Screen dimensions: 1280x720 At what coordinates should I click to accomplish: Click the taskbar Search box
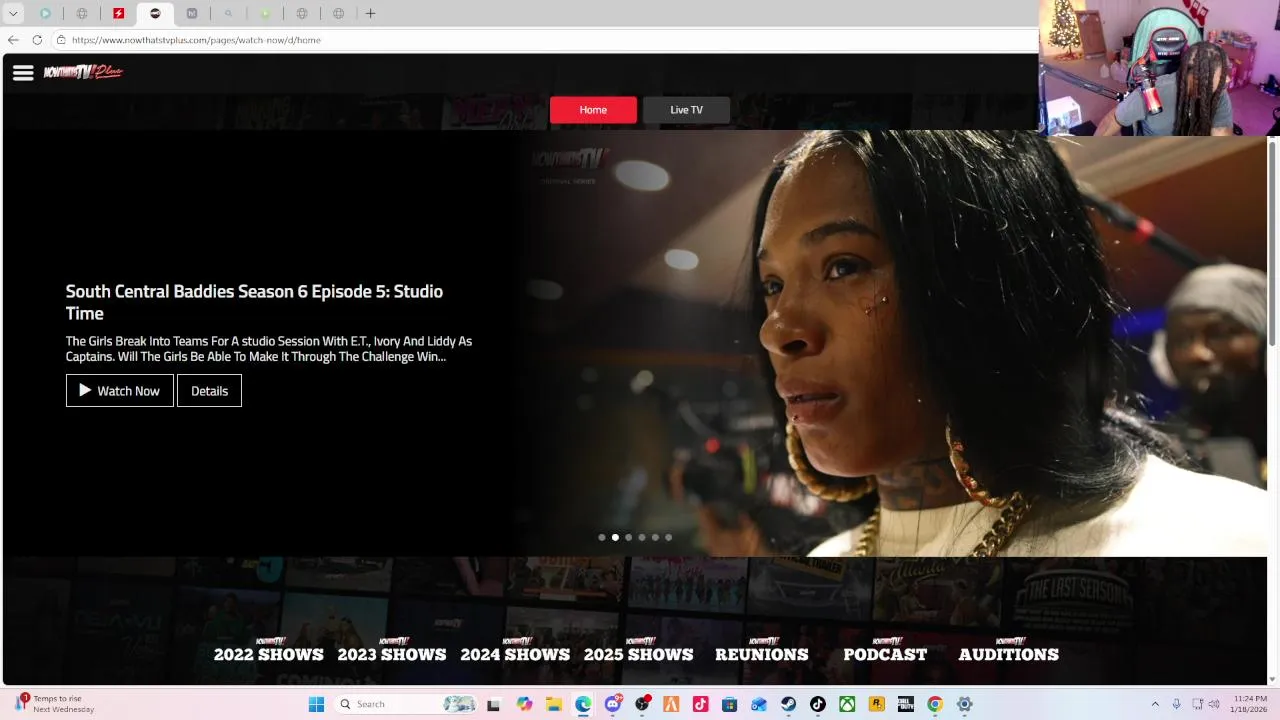(x=406, y=704)
